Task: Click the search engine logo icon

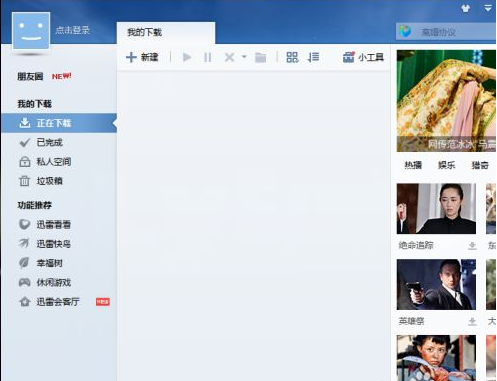Action: pos(405,32)
